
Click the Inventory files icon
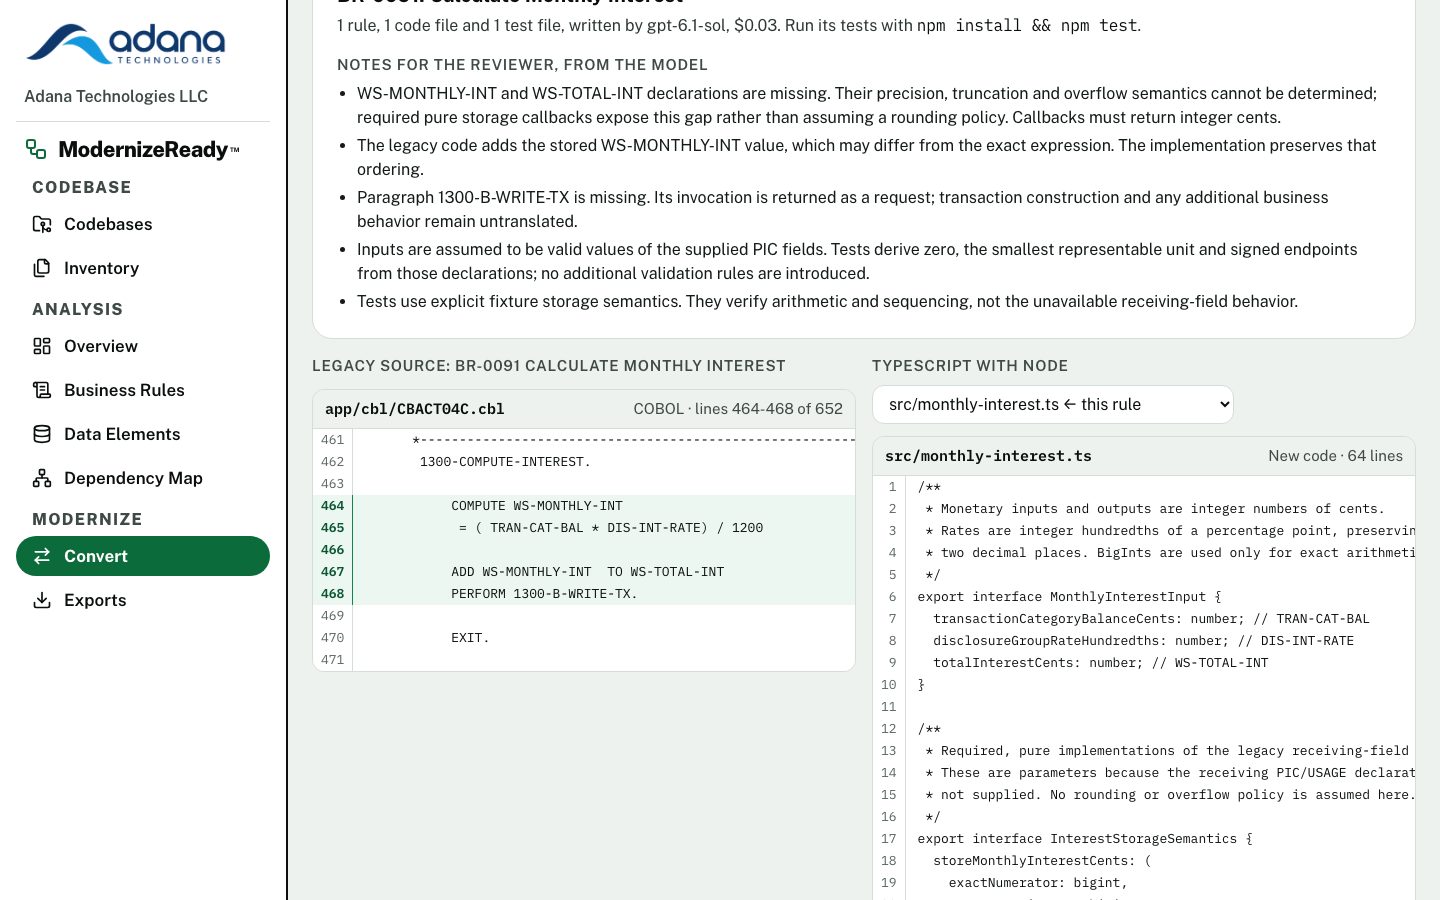pos(42,268)
